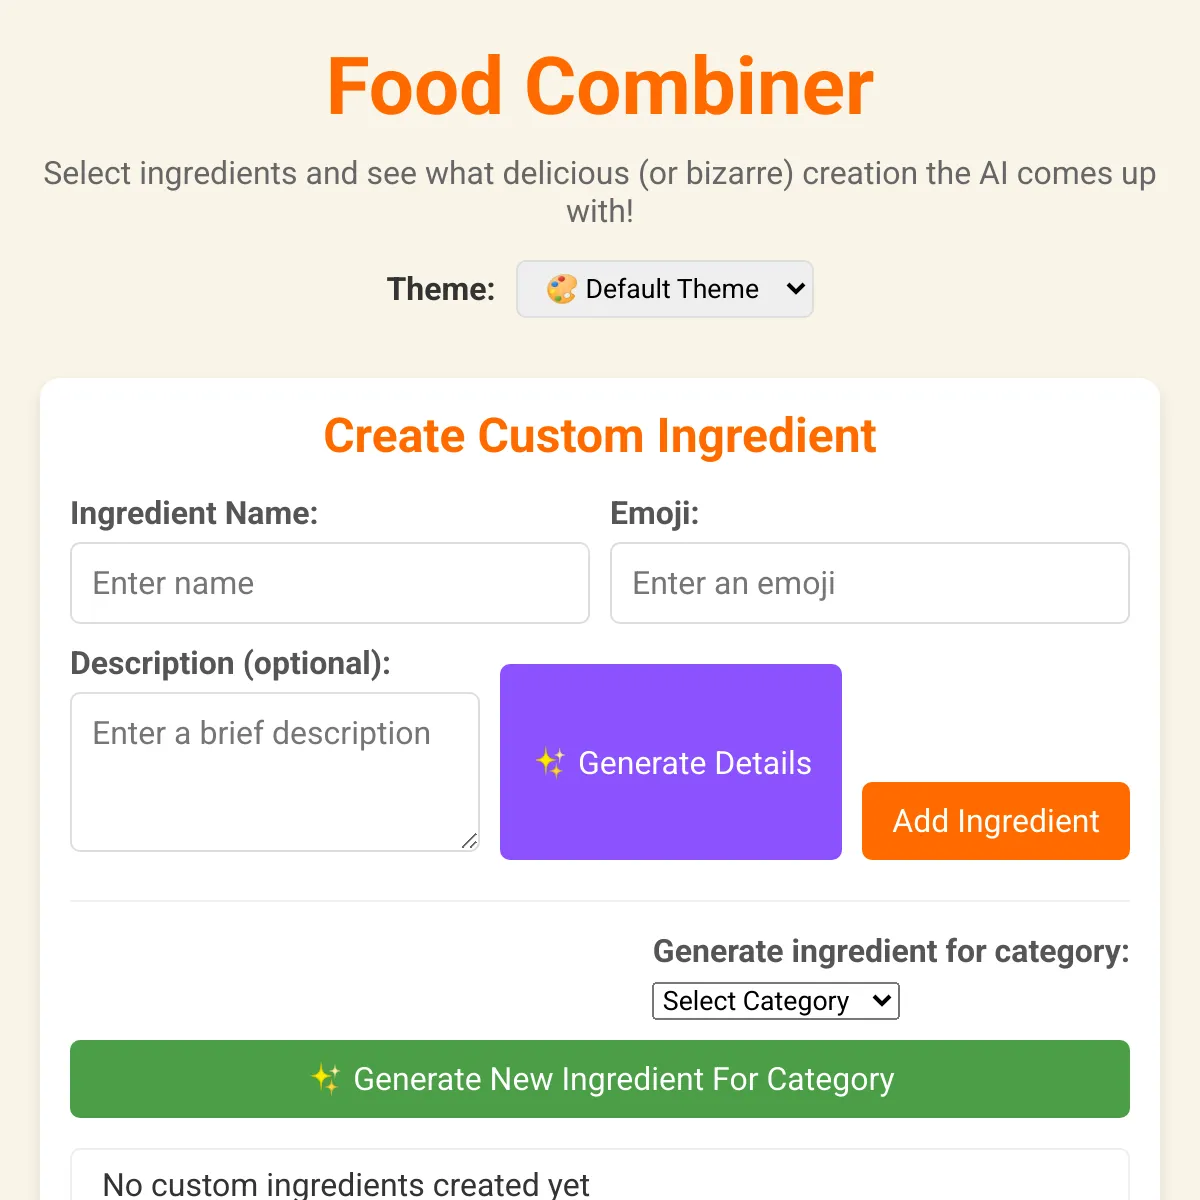Focus the Ingredient Name input field

pyautogui.click(x=330, y=583)
